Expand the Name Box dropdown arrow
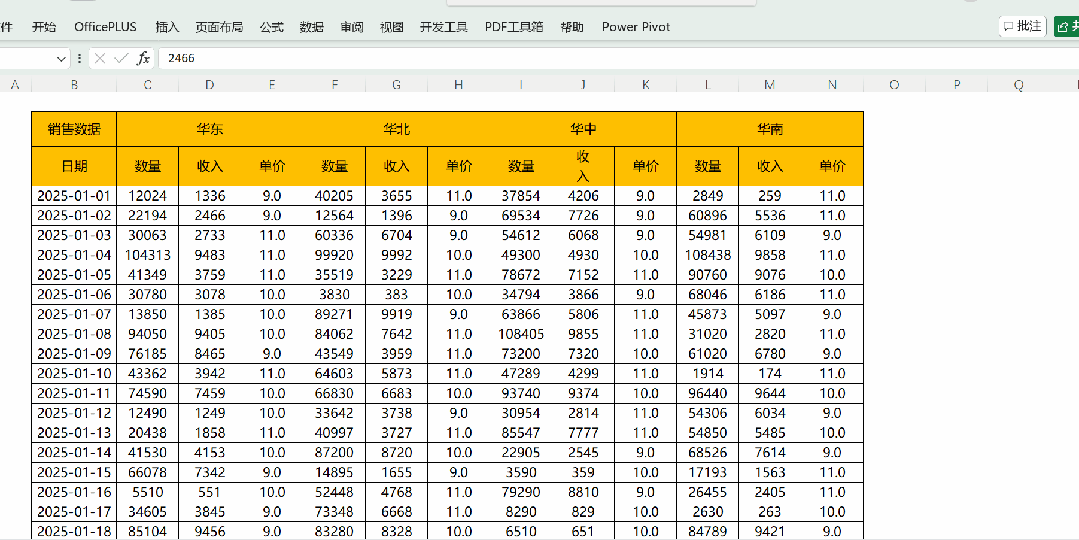1079x540 pixels. (x=62, y=59)
